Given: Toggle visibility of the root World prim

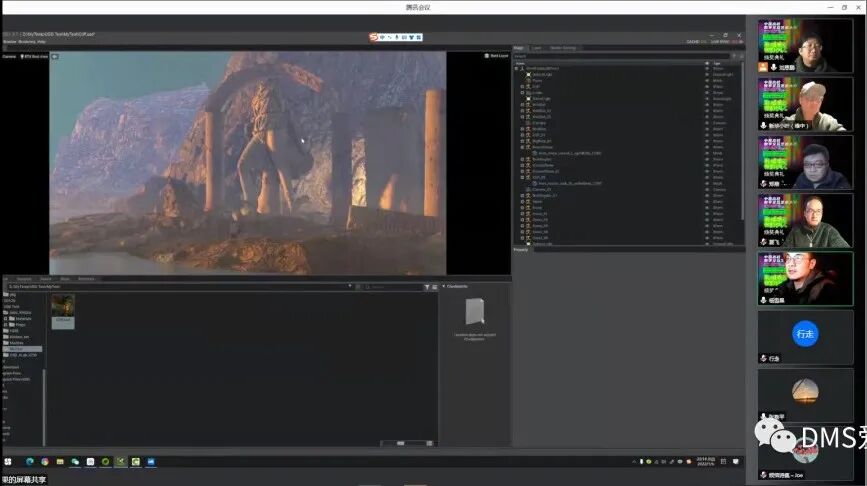Looking at the screenshot, I should [707, 69].
